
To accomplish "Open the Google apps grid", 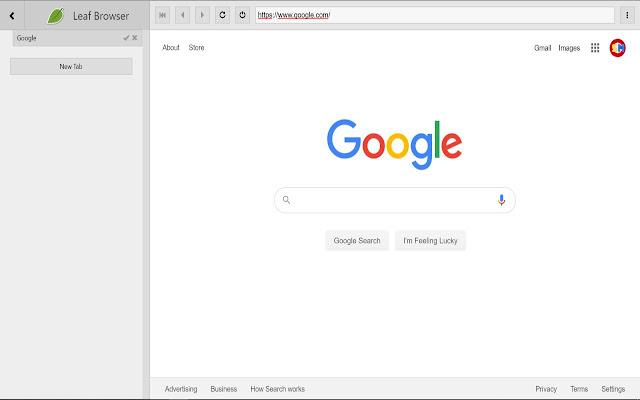I will tap(595, 48).
